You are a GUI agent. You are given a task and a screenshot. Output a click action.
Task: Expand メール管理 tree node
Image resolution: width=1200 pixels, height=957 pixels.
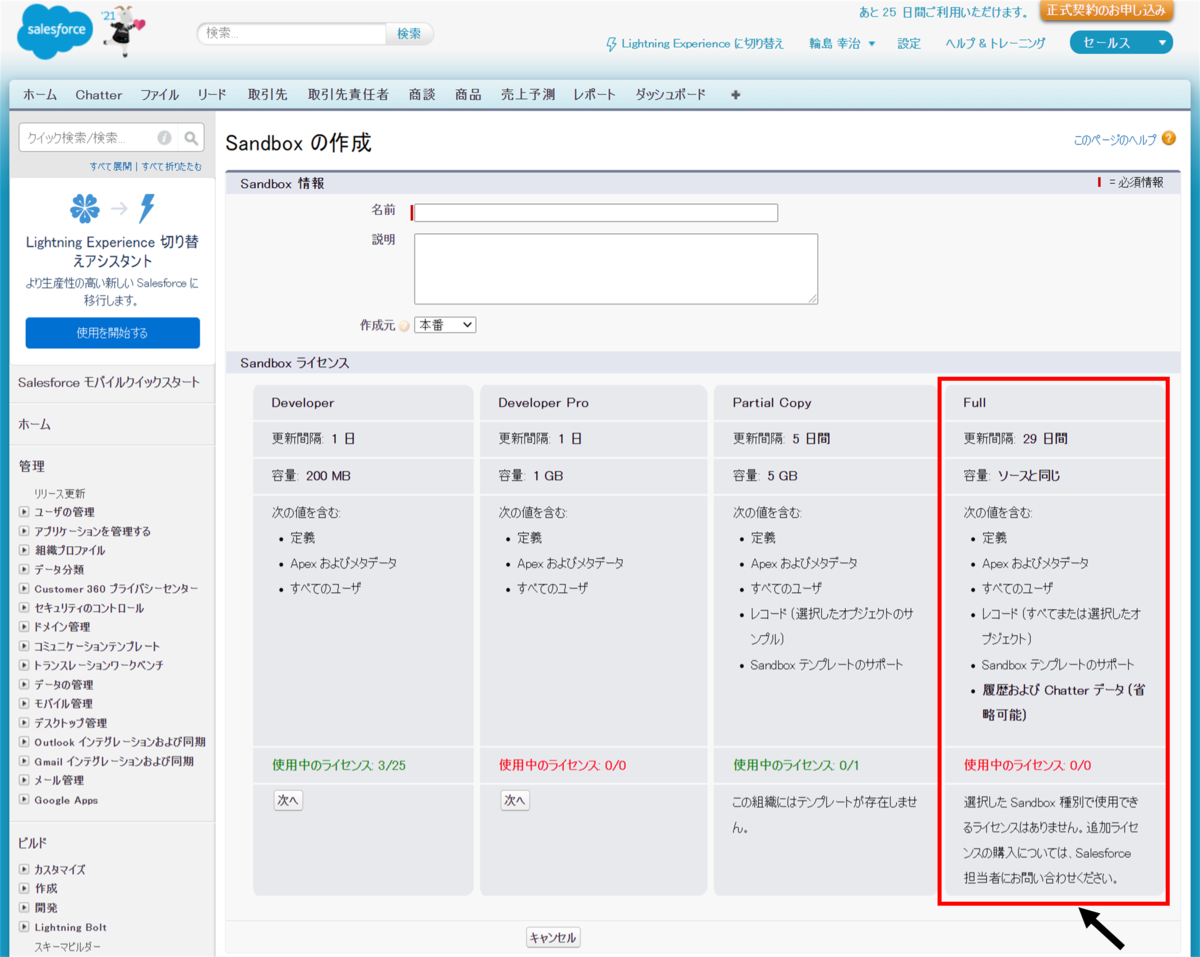[x=24, y=780]
